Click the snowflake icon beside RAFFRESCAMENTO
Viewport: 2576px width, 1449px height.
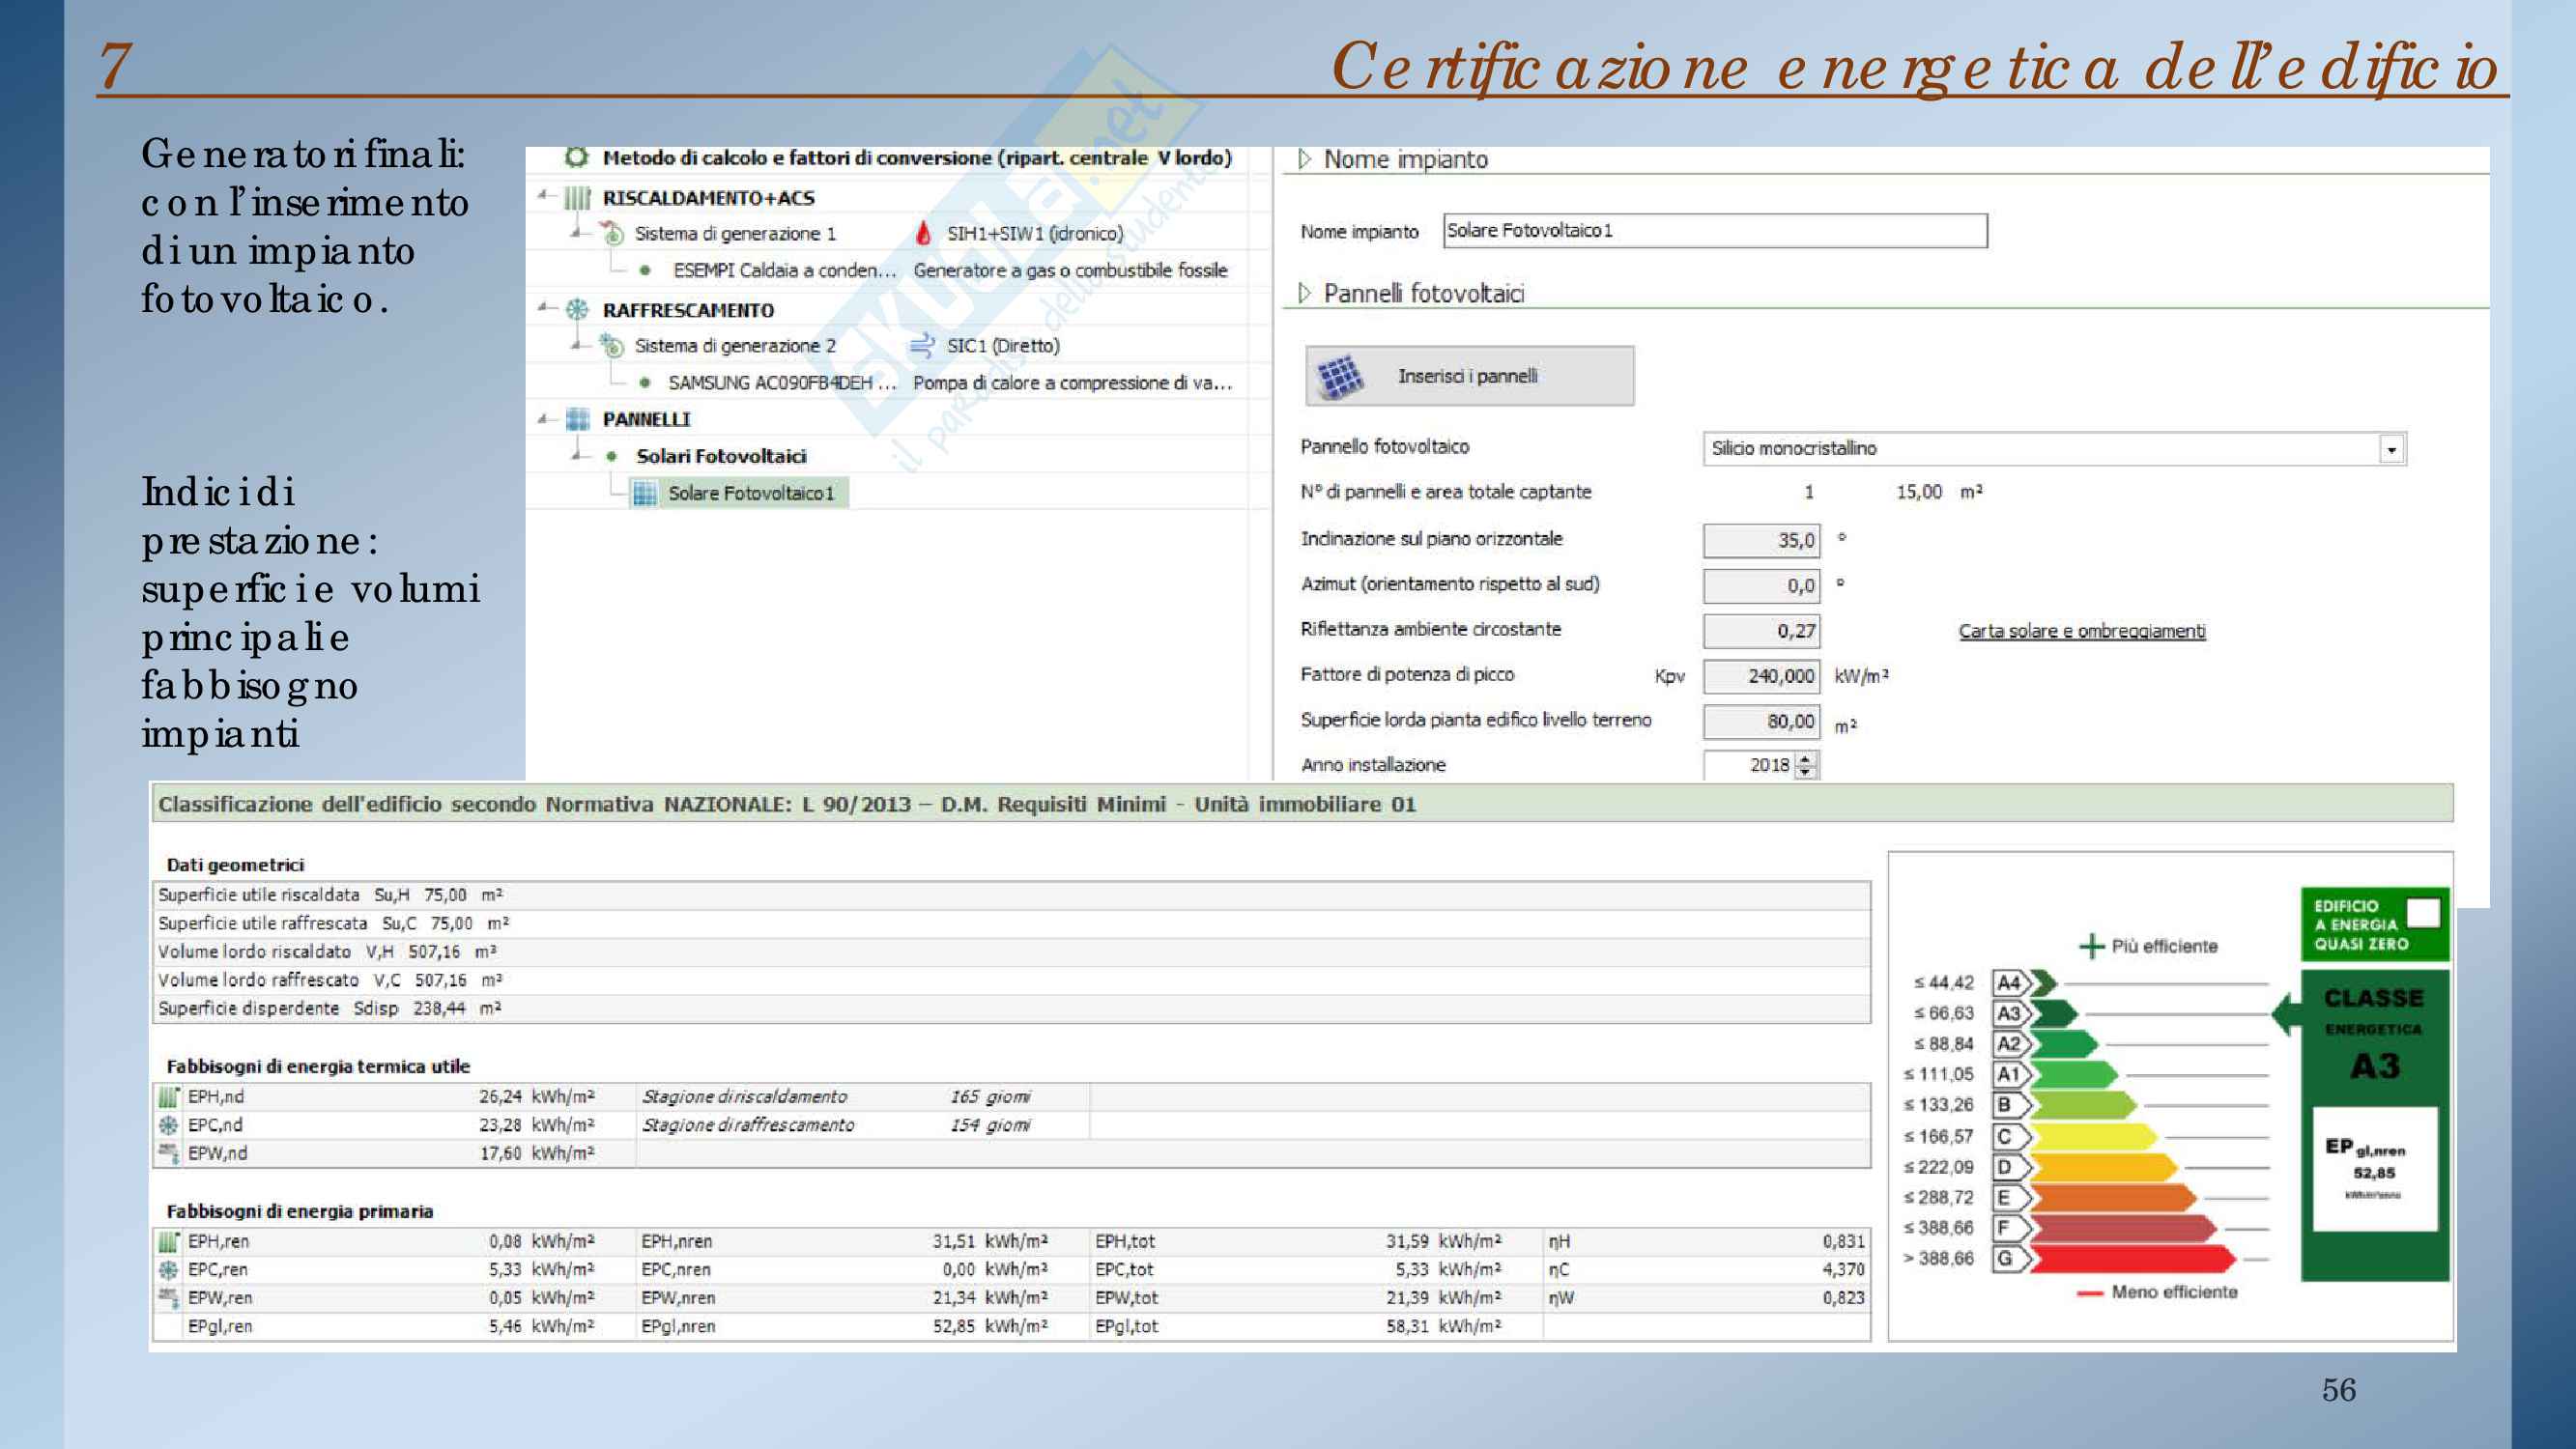coord(578,309)
